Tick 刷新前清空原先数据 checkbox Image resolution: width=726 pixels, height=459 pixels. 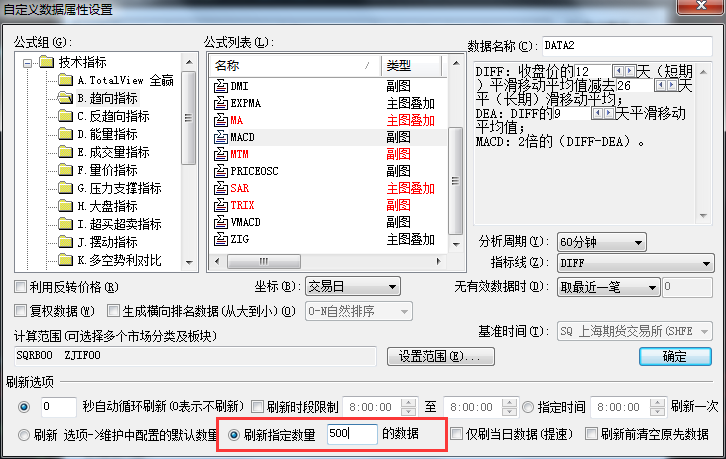coord(591,434)
